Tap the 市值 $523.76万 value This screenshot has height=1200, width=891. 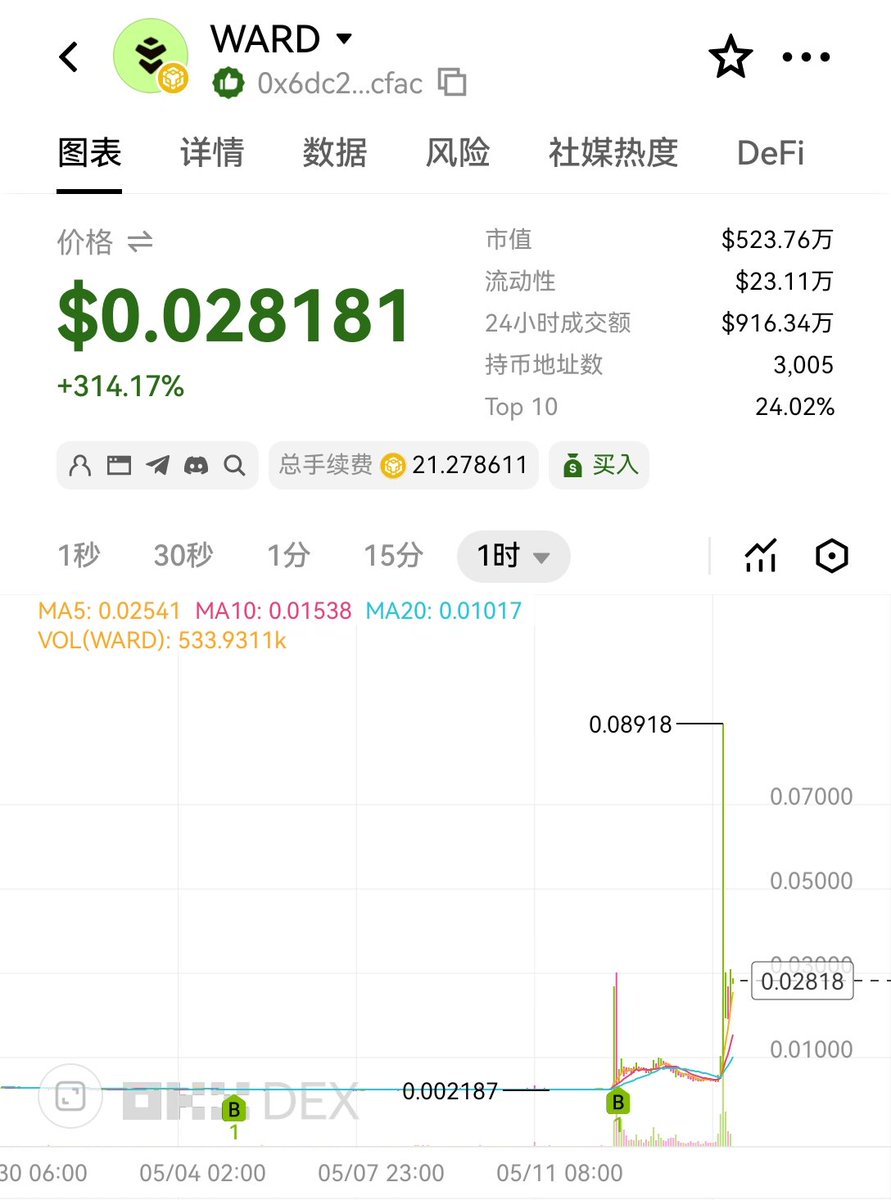click(x=777, y=240)
